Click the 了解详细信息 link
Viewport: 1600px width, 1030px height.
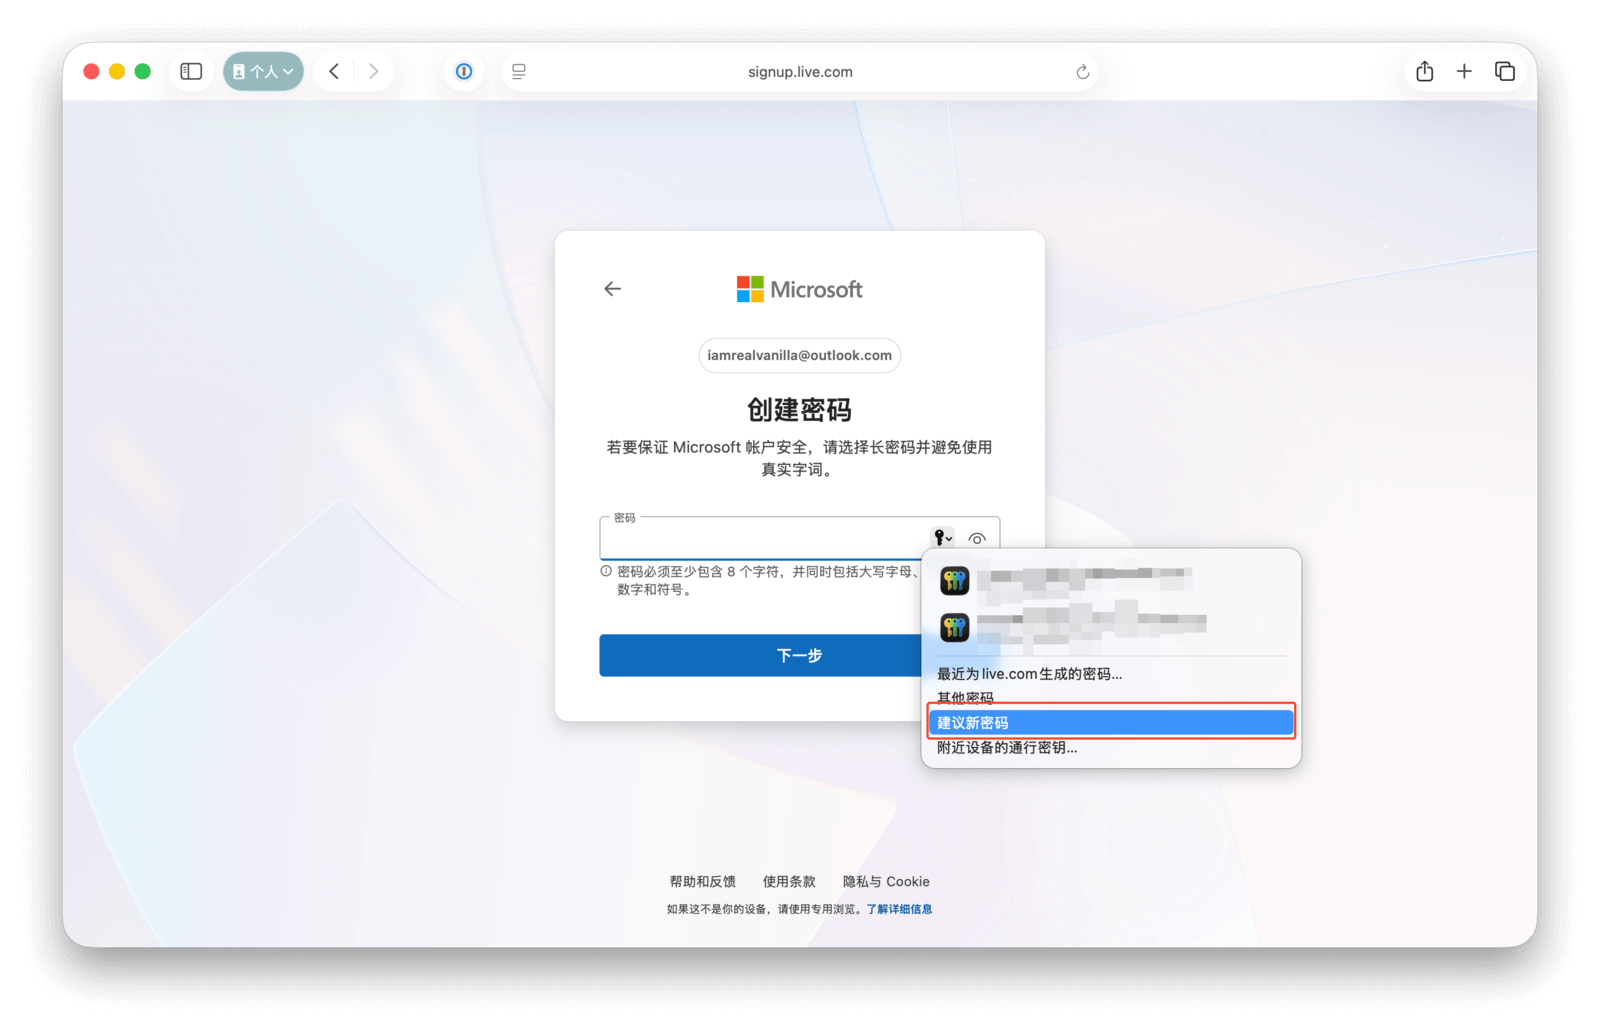pyautogui.click(x=899, y=909)
